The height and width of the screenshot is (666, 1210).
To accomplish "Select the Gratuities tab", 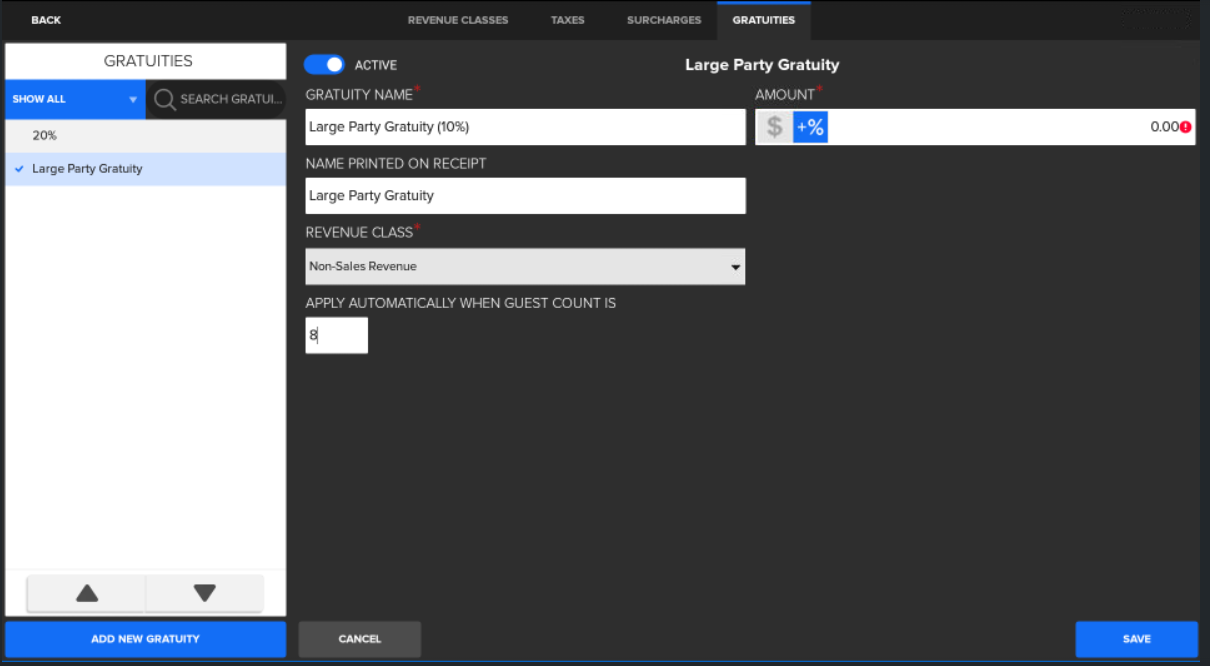I will [763, 20].
